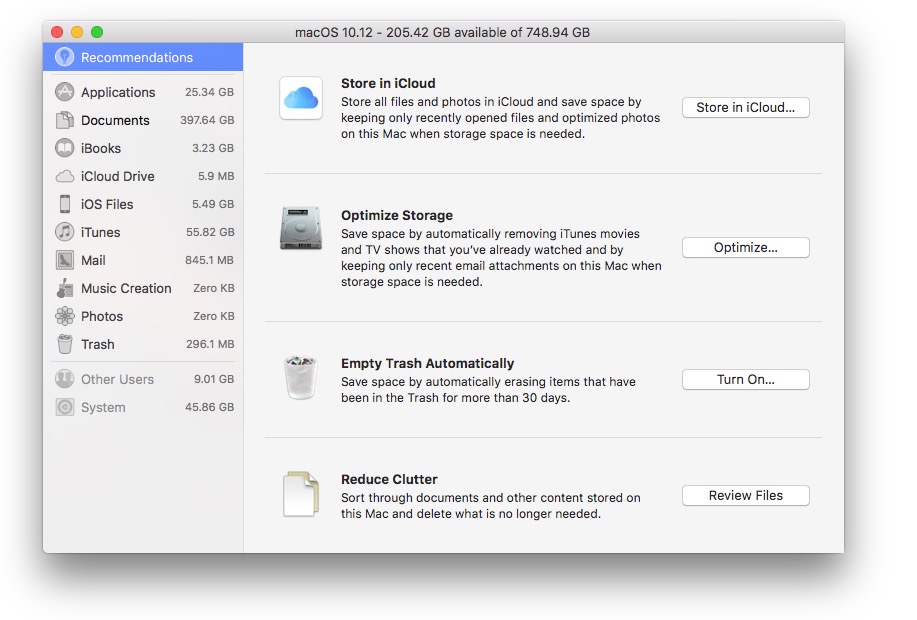Click the Applications icon in sidebar

tap(65, 92)
